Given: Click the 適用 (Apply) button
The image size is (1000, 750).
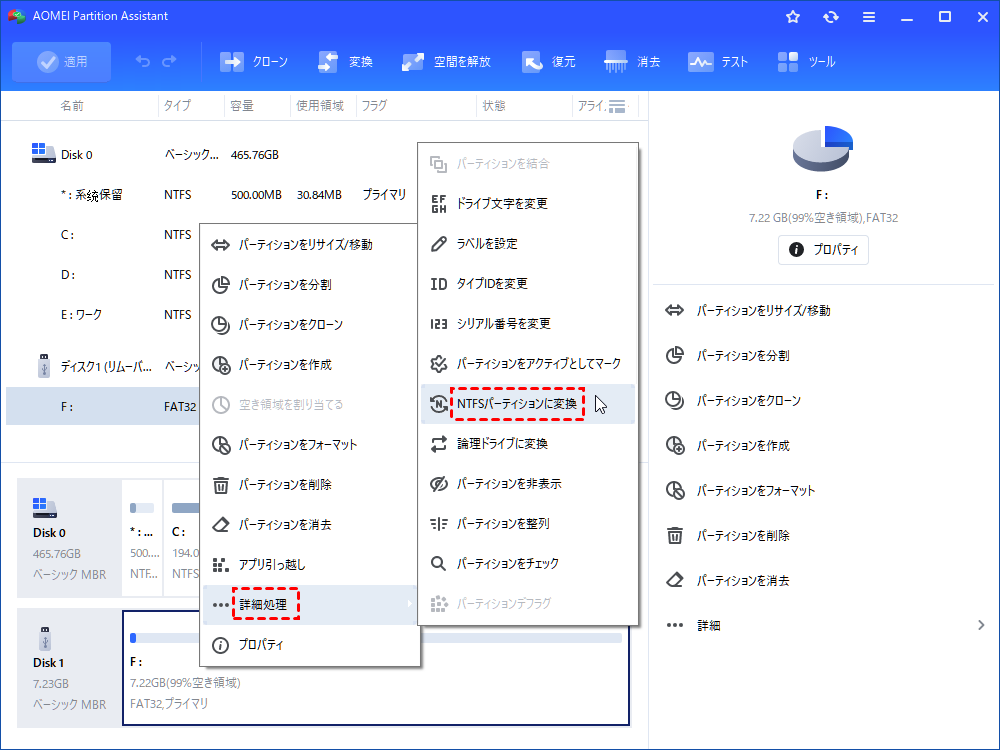Looking at the screenshot, I should click(62, 62).
